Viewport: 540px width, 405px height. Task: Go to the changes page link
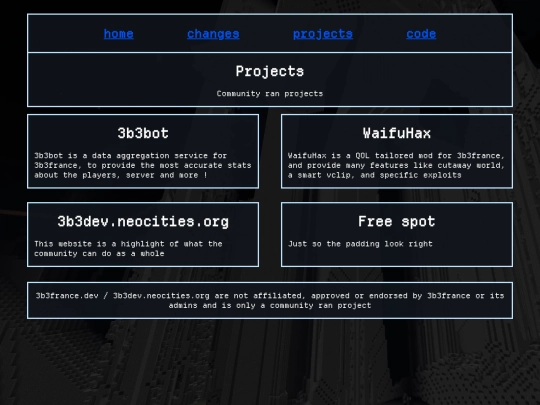(213, 34)
